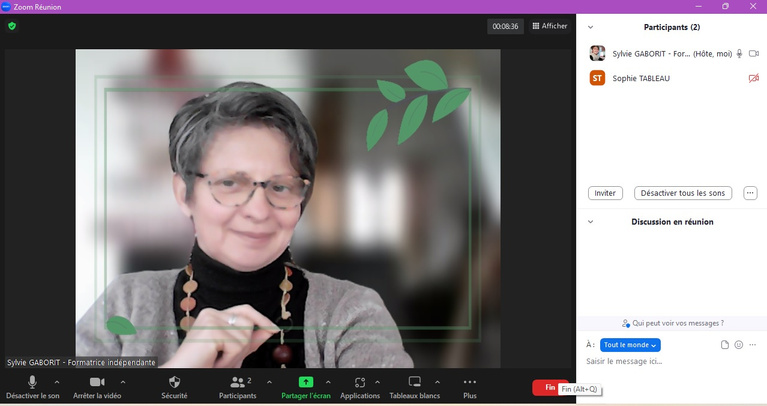
Task: Expand the Applications options arrow
Action: (377, 382)
